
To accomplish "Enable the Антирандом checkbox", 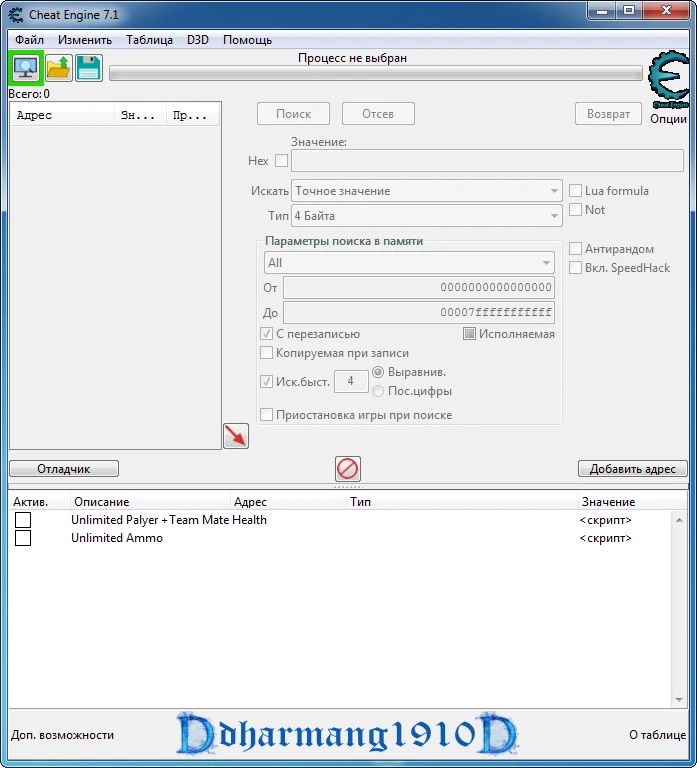I will pos(575,249).
